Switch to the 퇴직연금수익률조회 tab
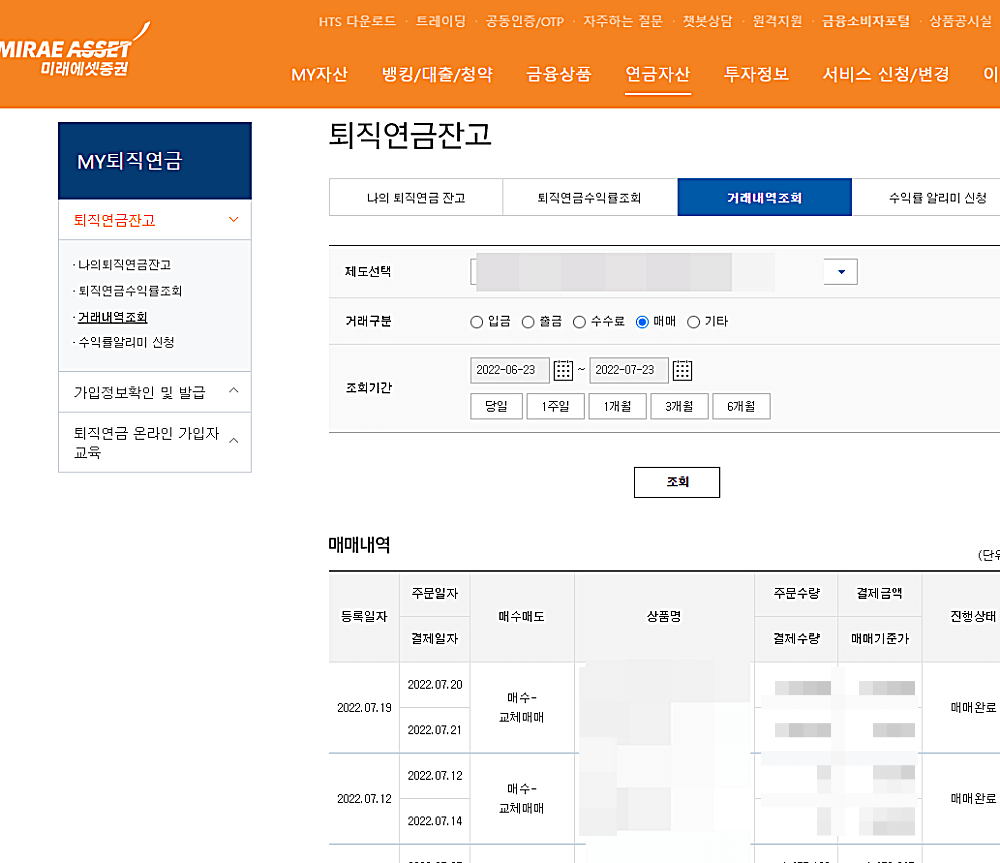 pos(589,197)
